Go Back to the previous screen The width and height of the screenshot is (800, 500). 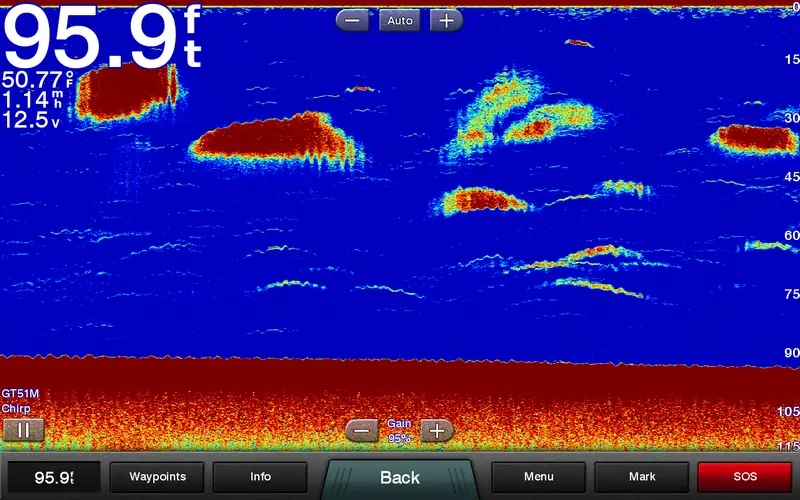[x=399, y=477]
